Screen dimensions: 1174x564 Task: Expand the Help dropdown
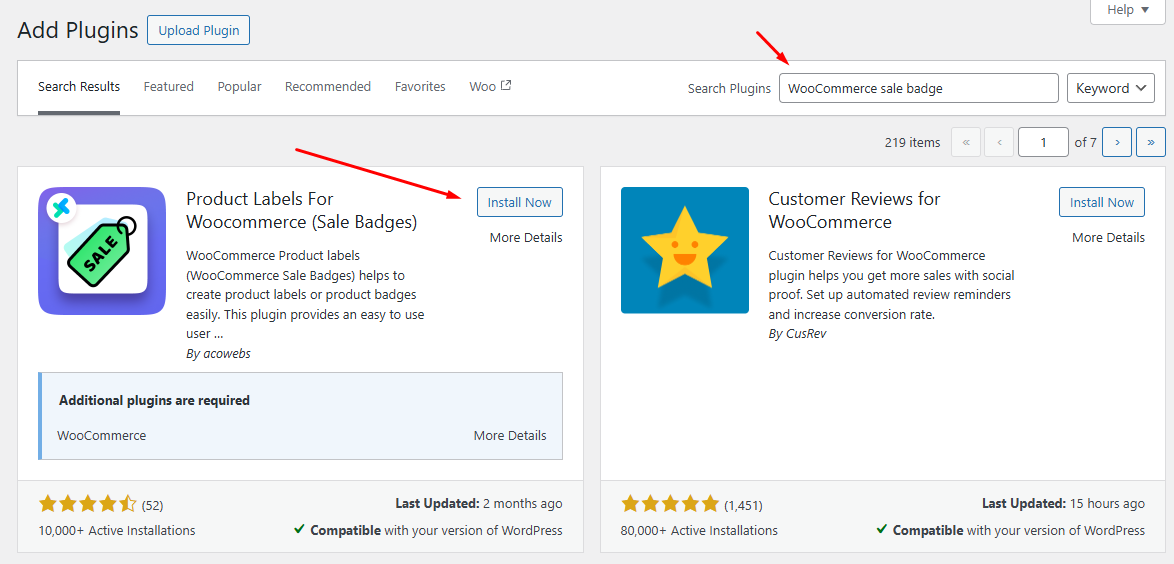[x=1128, y=10]
